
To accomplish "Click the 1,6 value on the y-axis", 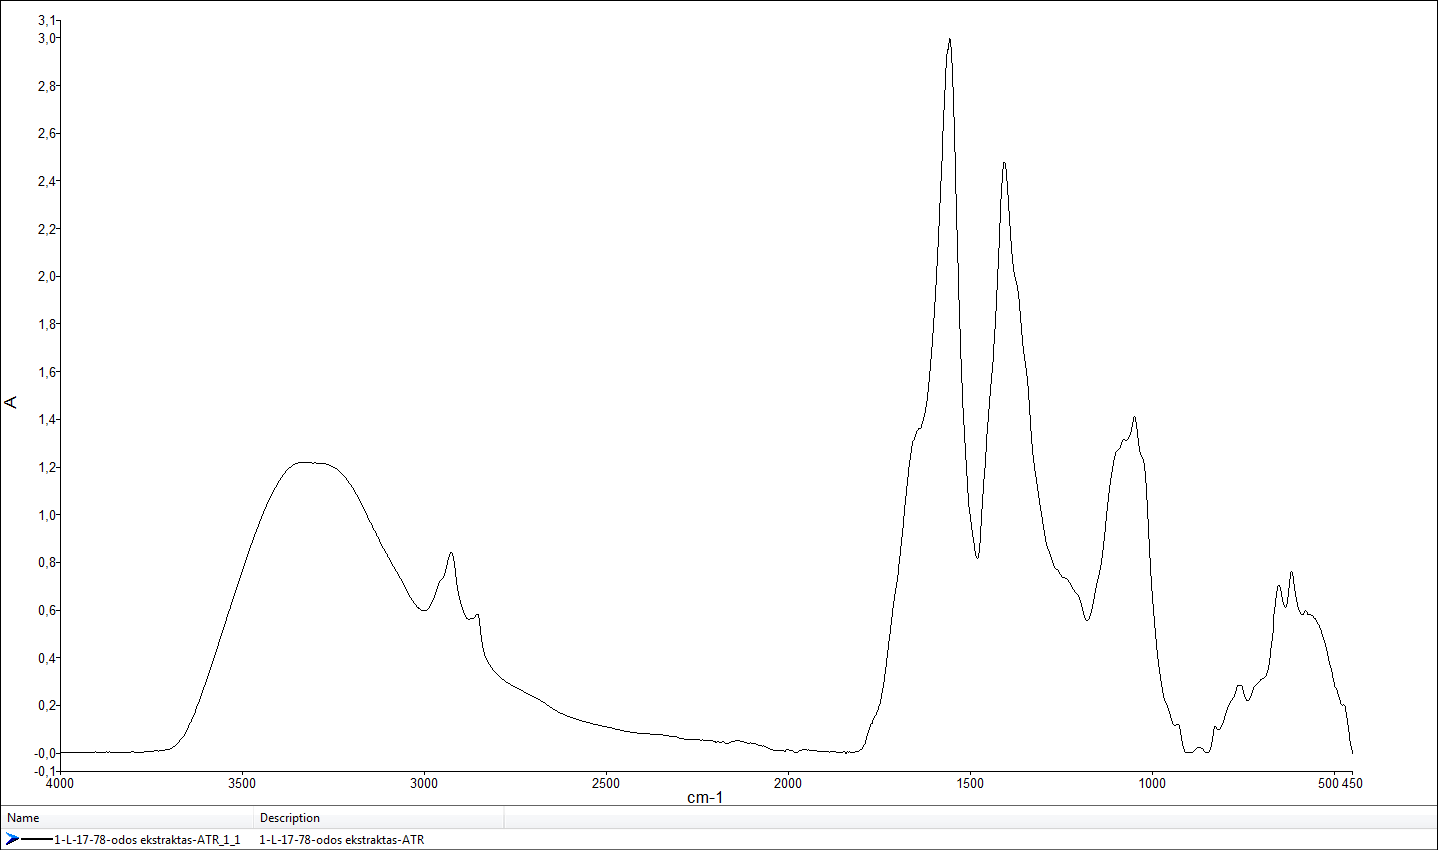I will [x=47, y=372].
